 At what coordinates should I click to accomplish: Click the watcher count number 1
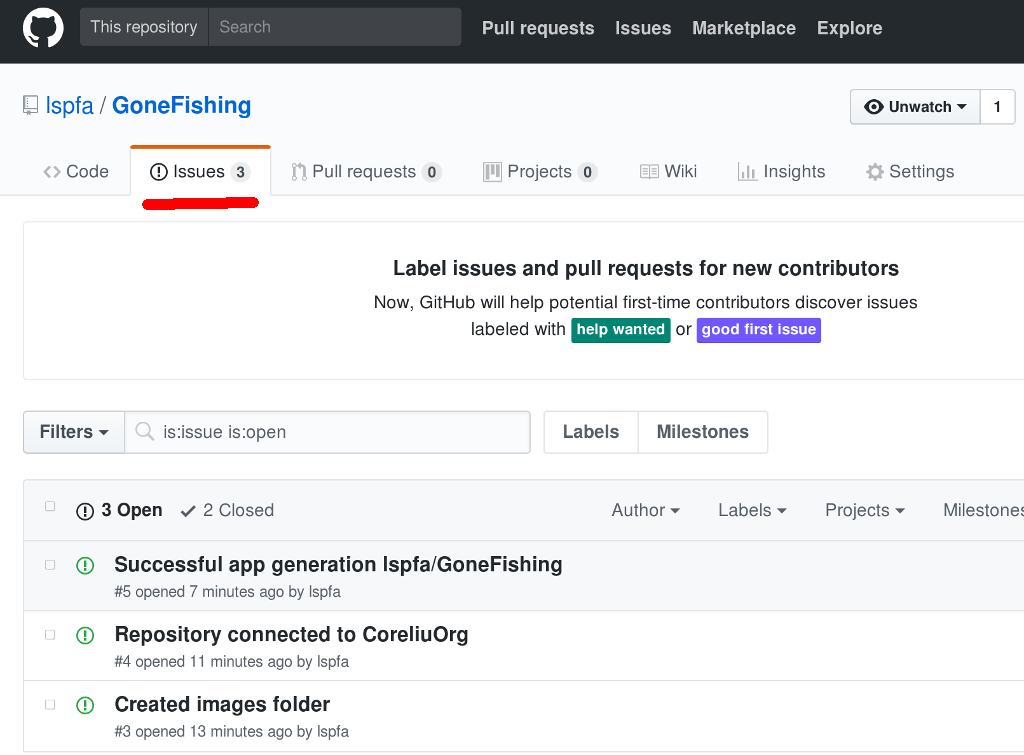pyautogui.click(x=997, y=106)
